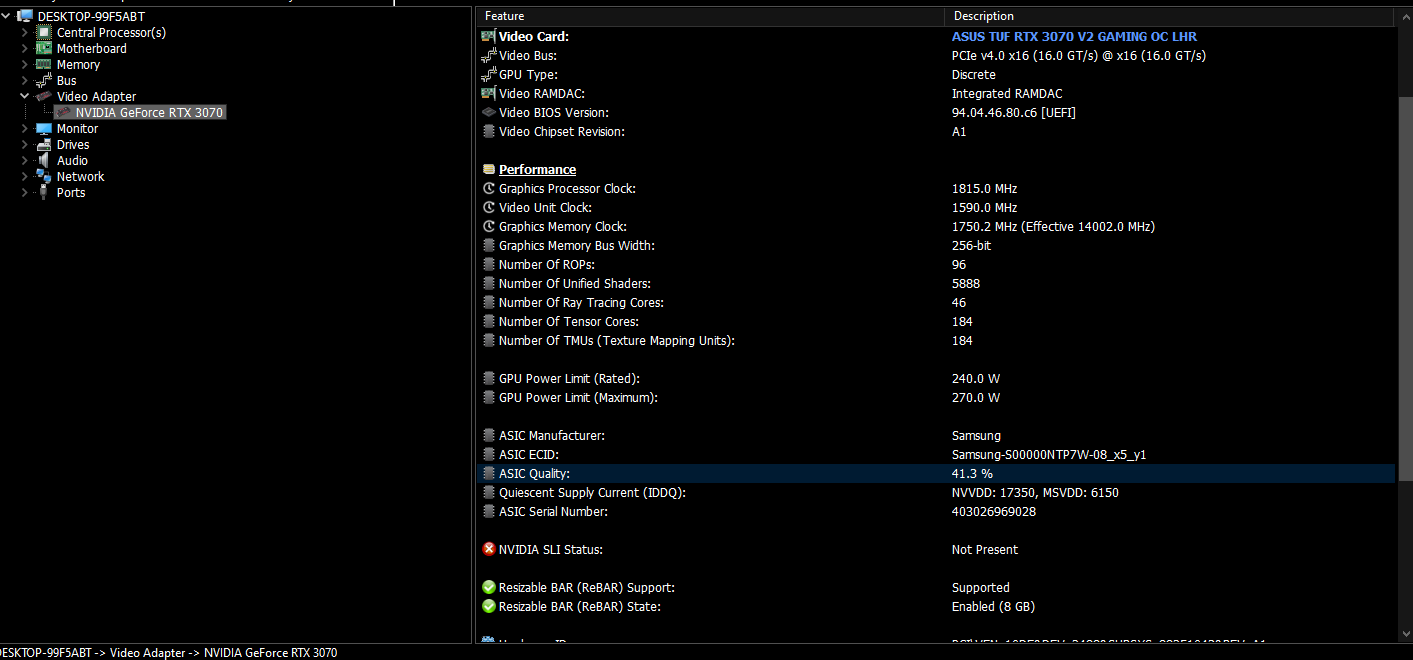Screen dimensions: 1413x660
Task: Click the PCIe v4.0 x16 Video Bus value
Action: (x=1079, y=55)
